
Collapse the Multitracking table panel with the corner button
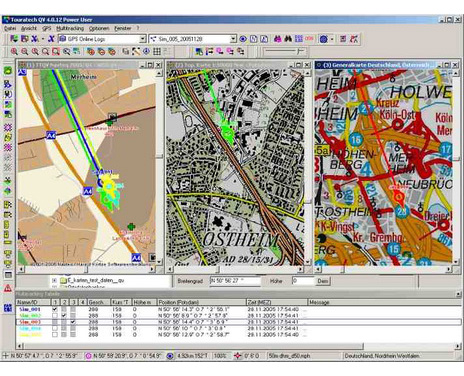click(459, 294)
